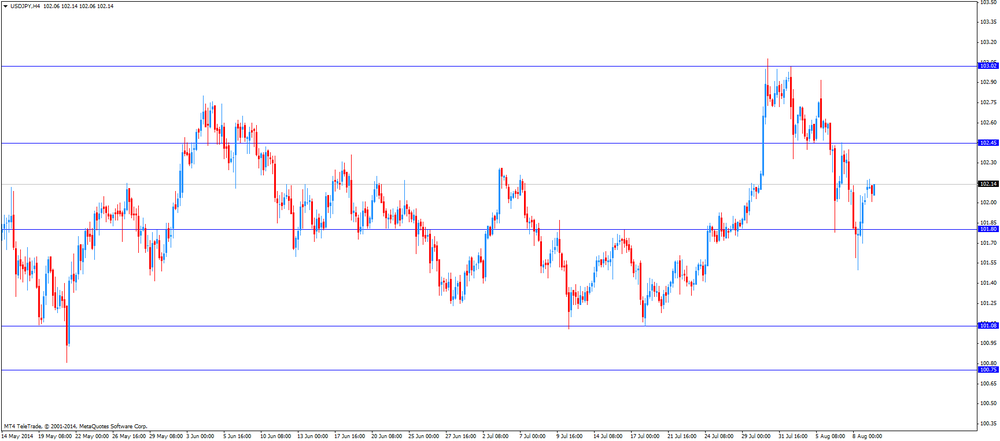Image resolution: width=1000 pixels, height=441 pixels.
Task: Select the 103.02 horizontal line price tag
Action: [x=988, y=66]
